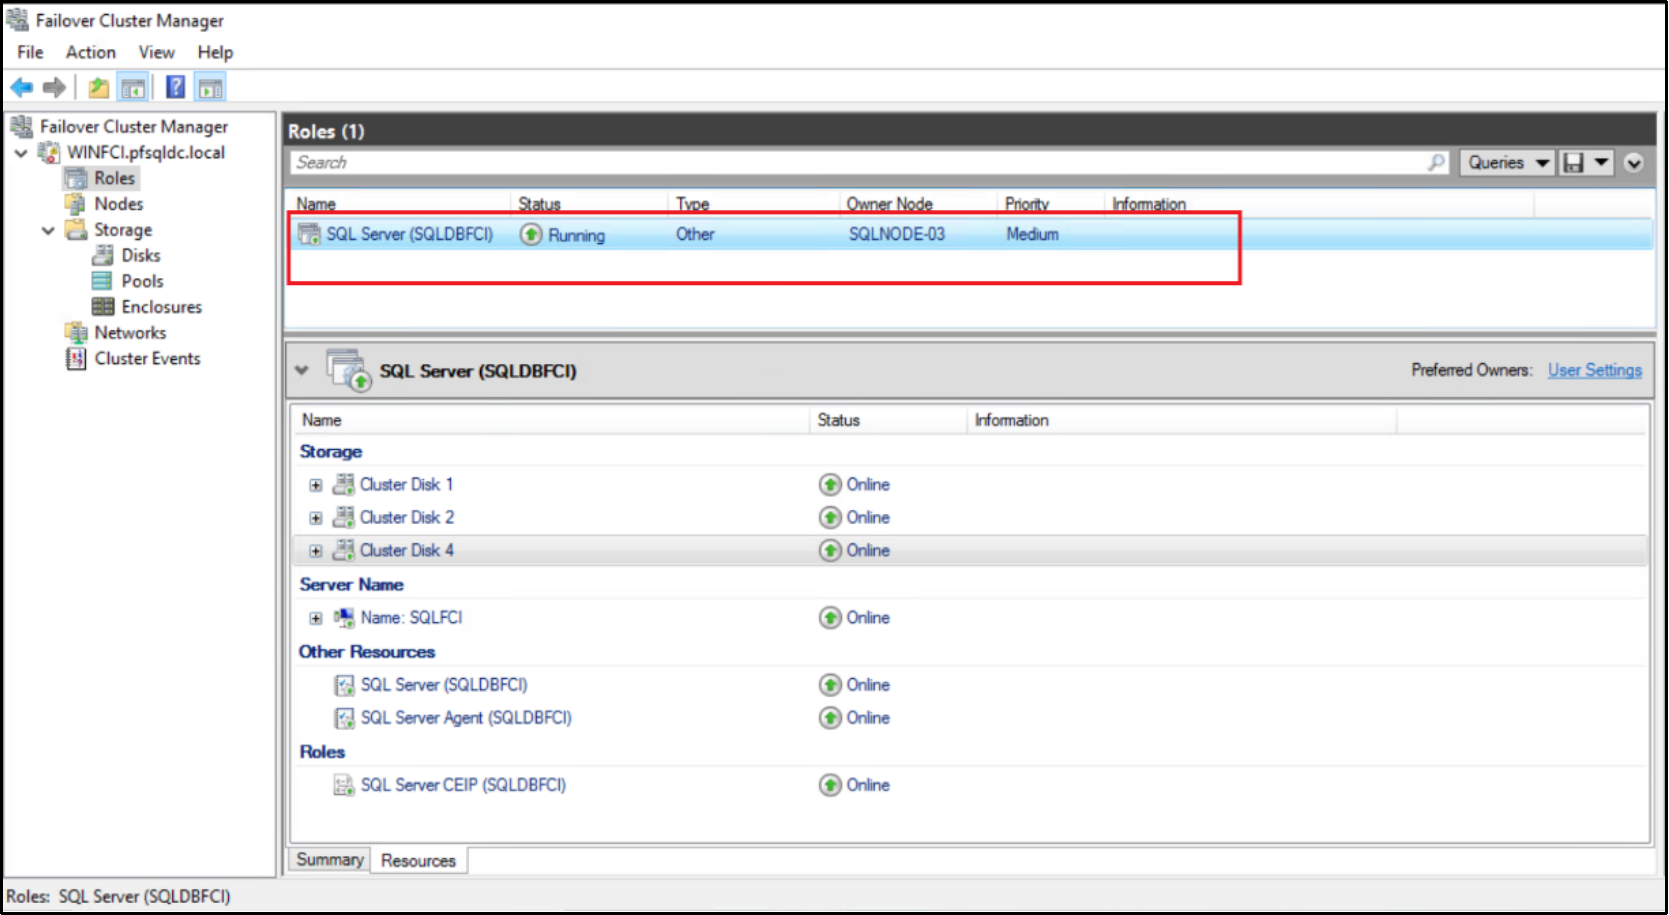Click the save query floppy disk icon
This screenshot has width=1669, height=915.
click(x=1573, y=163)
